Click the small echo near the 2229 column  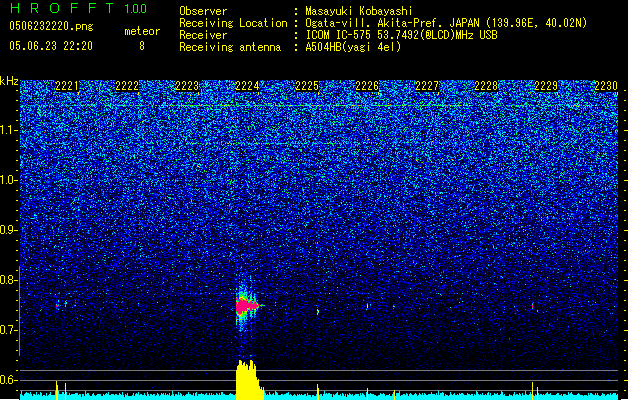pyautogui.click(x=533, y=306)
